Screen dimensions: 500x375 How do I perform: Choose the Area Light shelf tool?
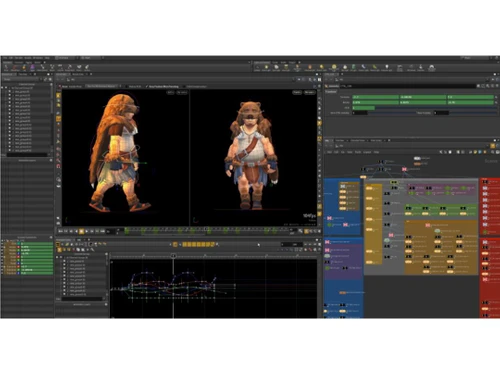[x=285, y=68]
